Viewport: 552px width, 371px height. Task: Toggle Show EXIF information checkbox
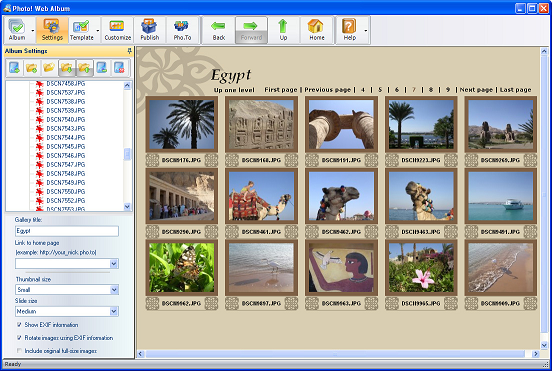[x=19, y=325]
